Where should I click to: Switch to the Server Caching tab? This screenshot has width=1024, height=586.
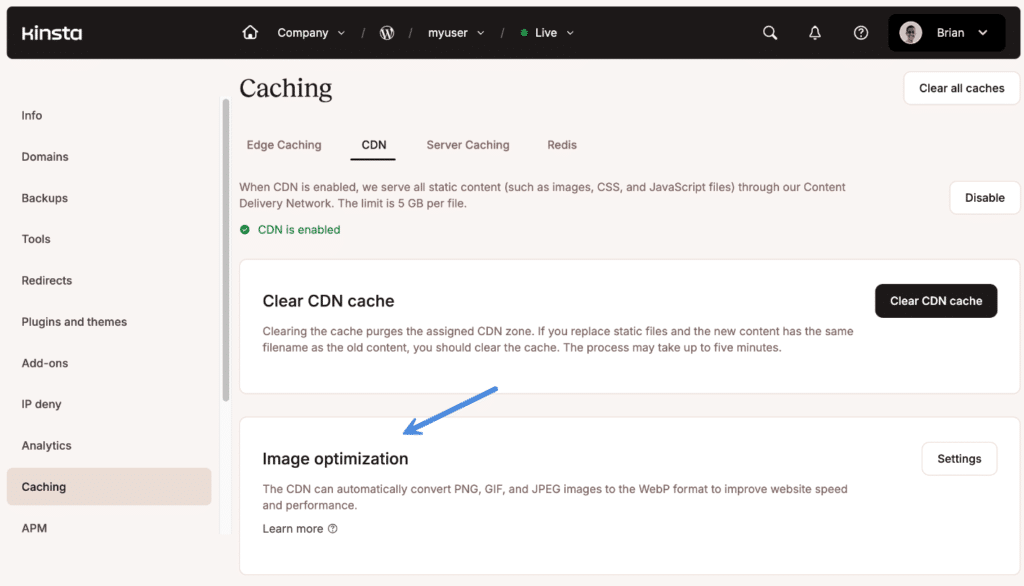point(468,145)
